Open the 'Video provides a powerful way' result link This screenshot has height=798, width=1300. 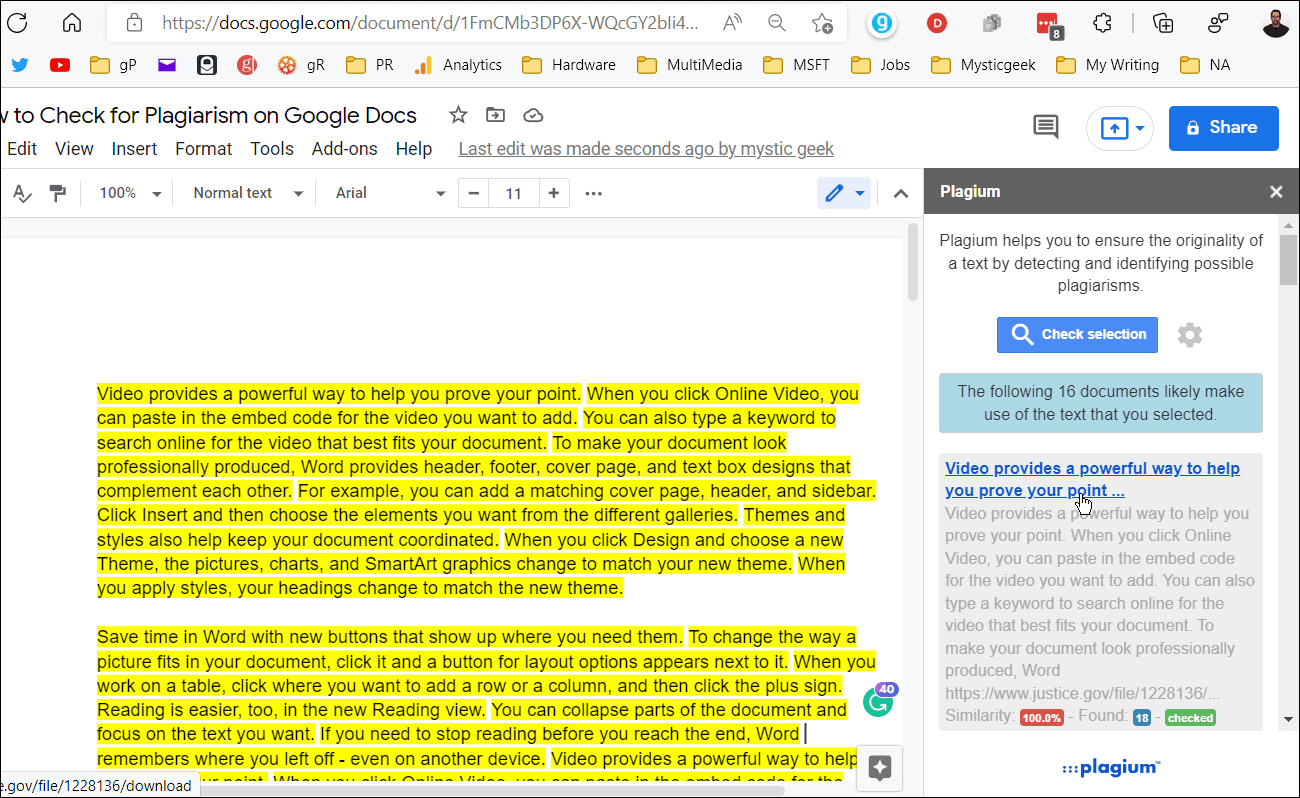[1092, 479]
